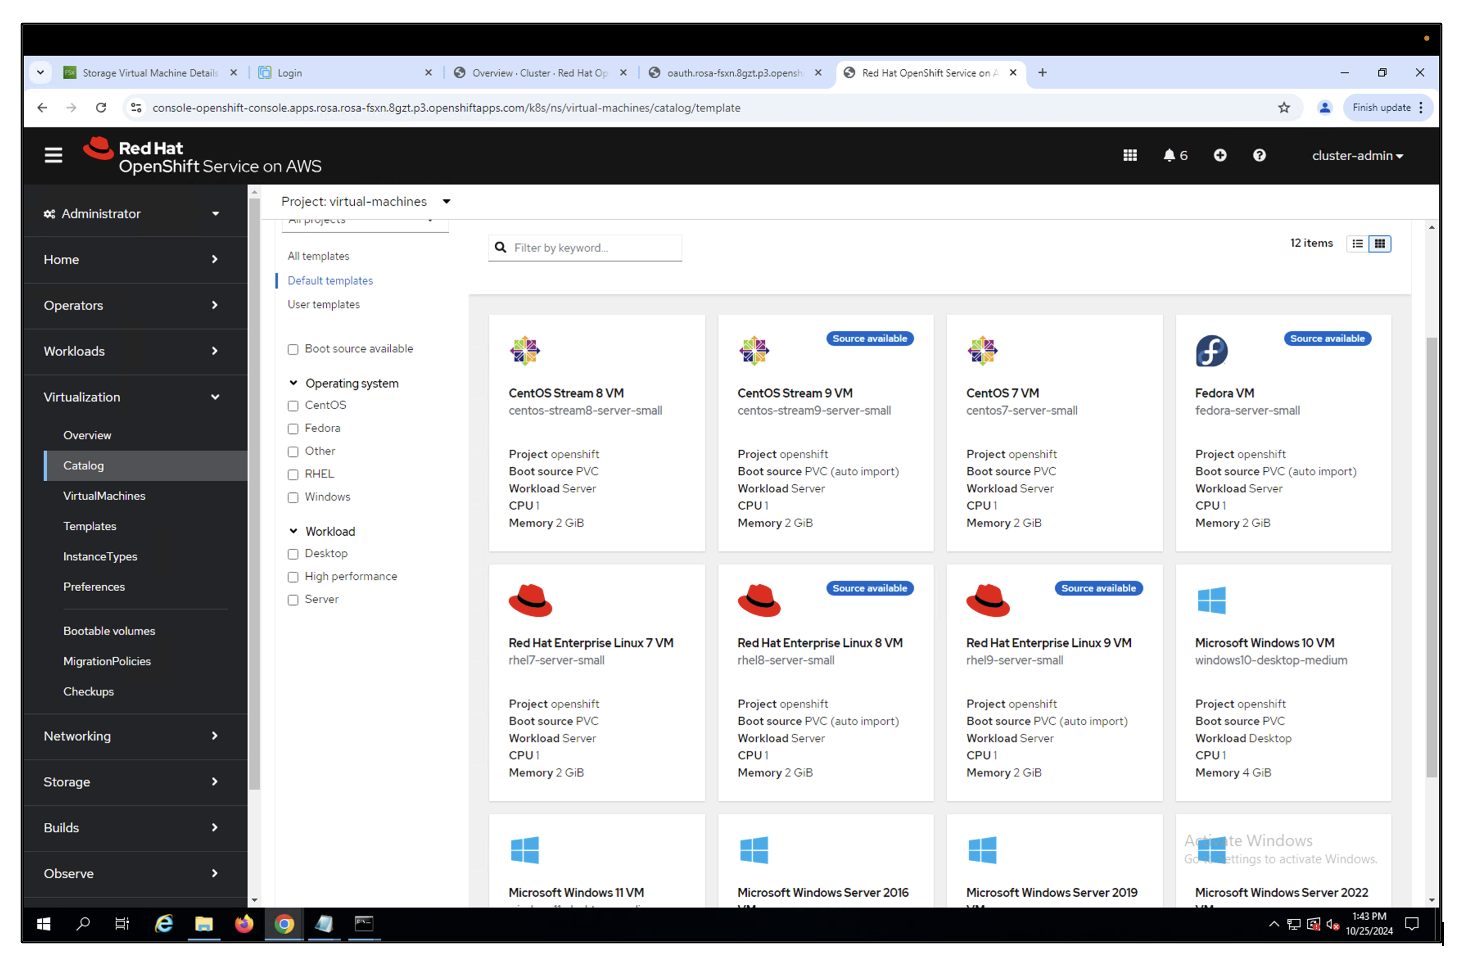Viewport: 1468px width, 962px height.
Task: Collapse the Workload filter section
Action: [x=322, y=531]
